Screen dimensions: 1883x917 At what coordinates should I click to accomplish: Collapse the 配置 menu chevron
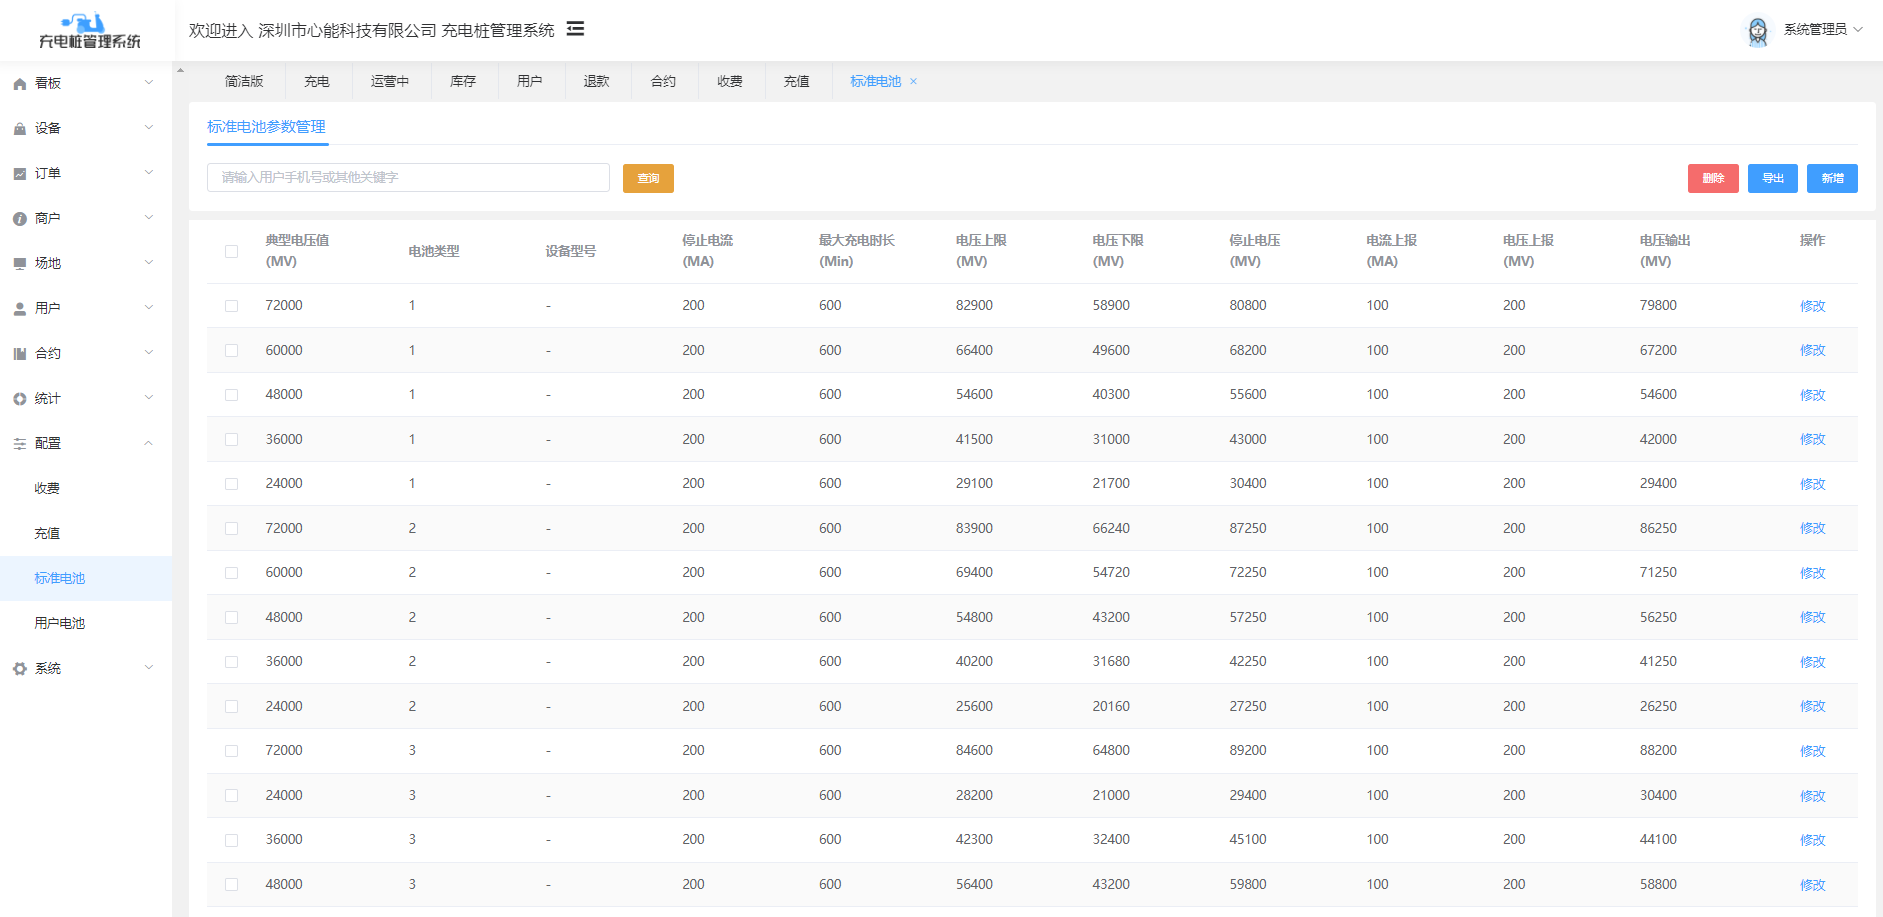149,443
